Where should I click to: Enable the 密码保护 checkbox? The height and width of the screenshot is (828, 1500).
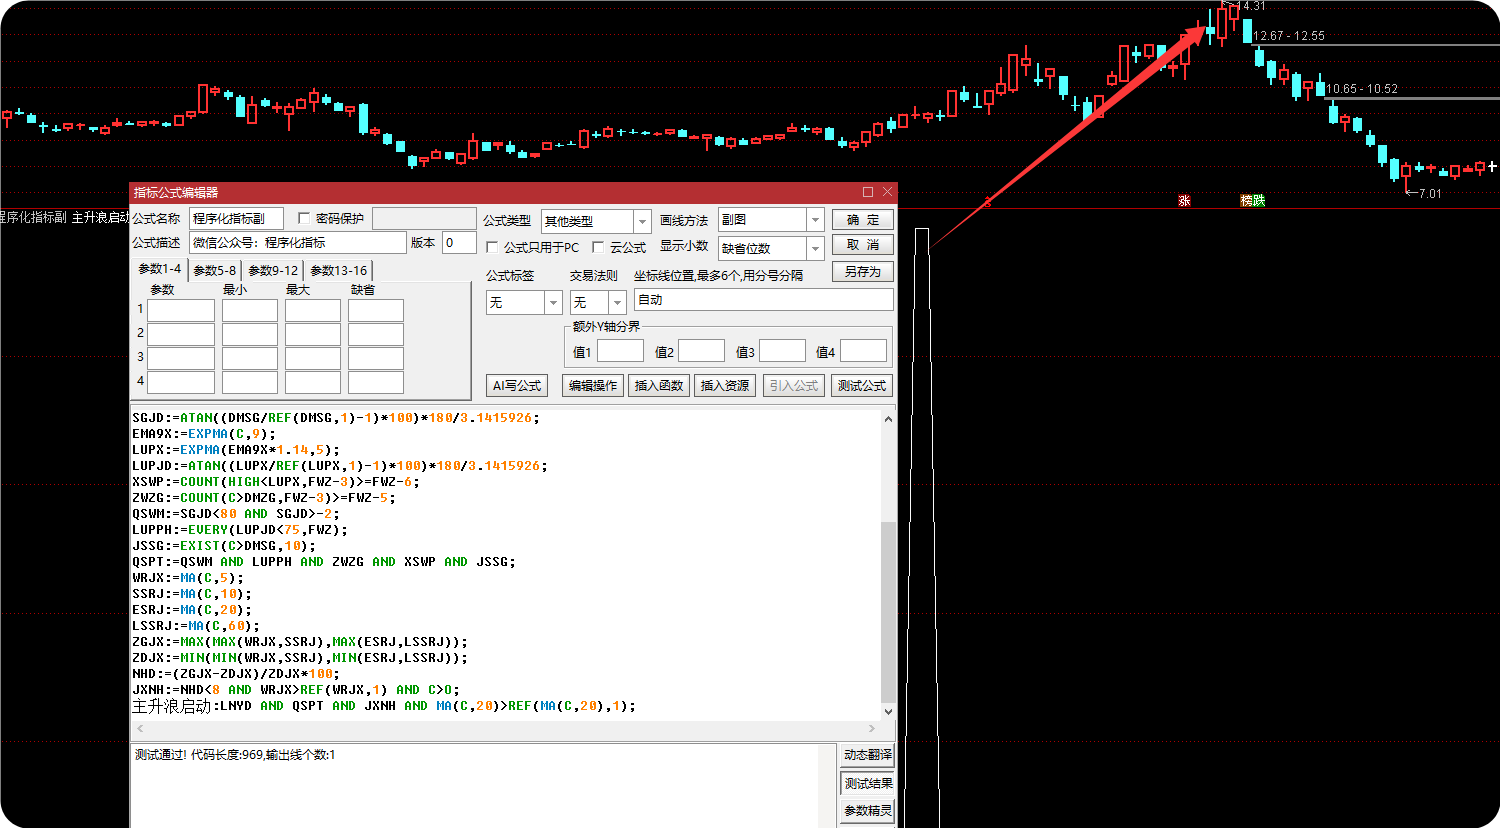click(304, 218)
